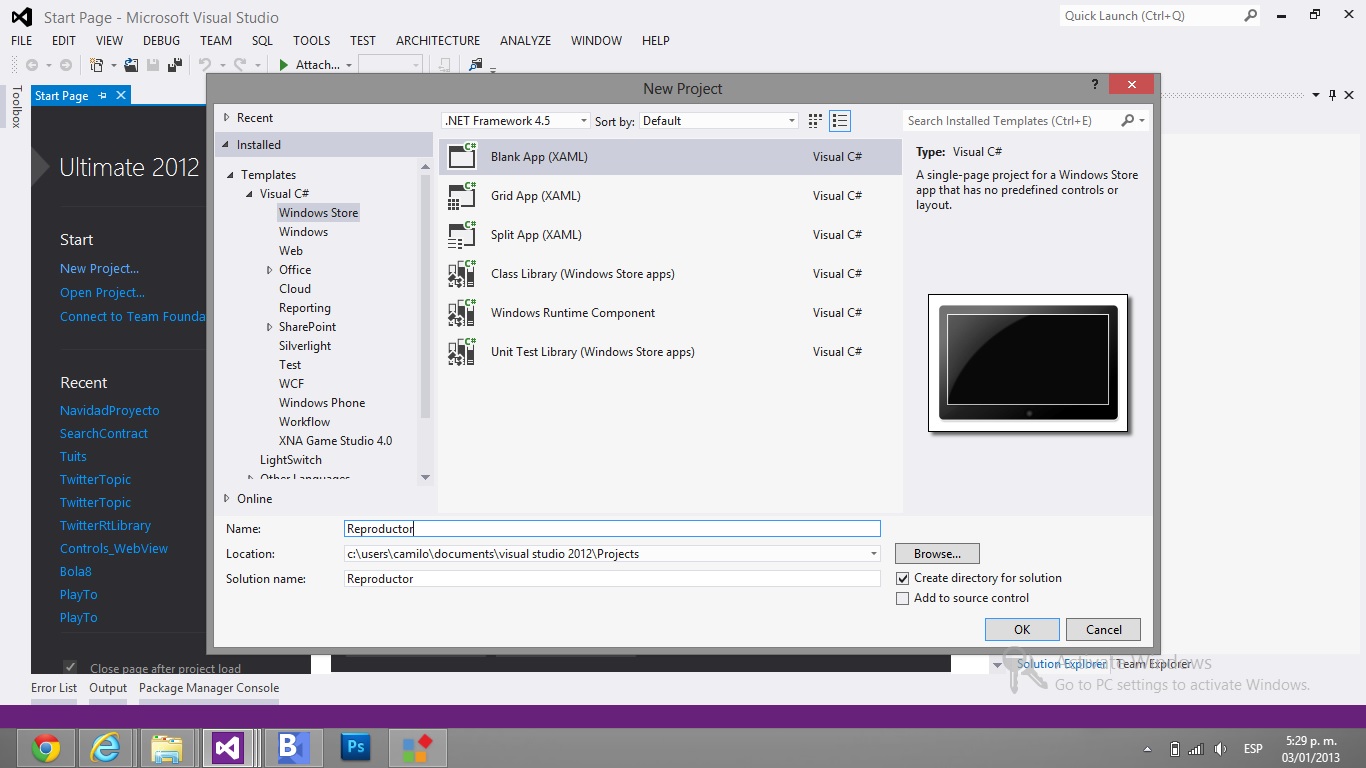The image size is (1366, 768).
Task: Select the Windows Runtime Component icon
Action: [462, 313]
